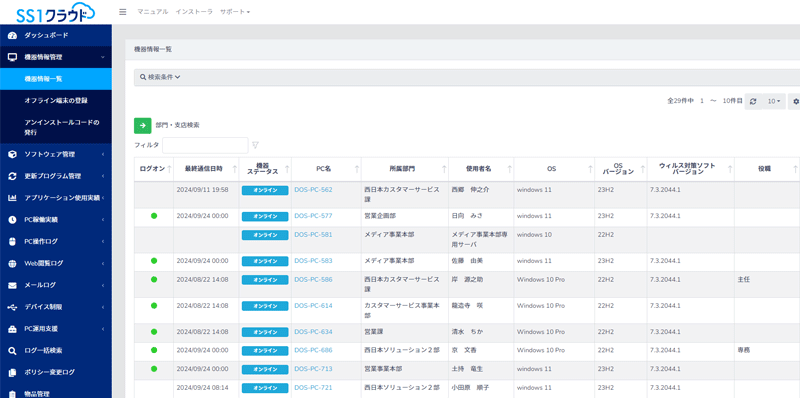The width and height of the screenshot is (800, 398).
Task: Sort by 使用者名 column arrow
Action: (510, 169)
